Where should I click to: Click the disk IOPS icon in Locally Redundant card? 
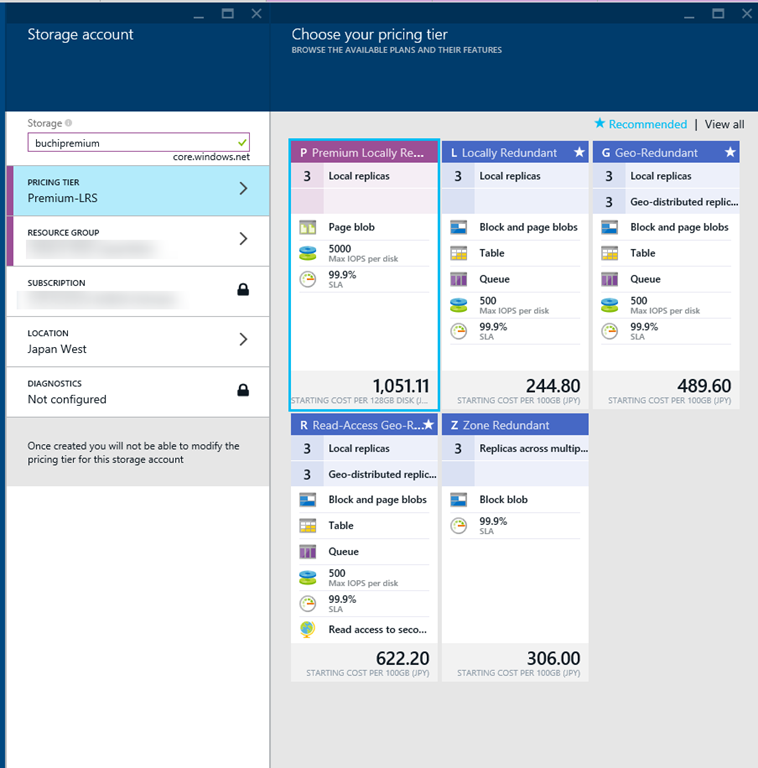coord(458,305)
